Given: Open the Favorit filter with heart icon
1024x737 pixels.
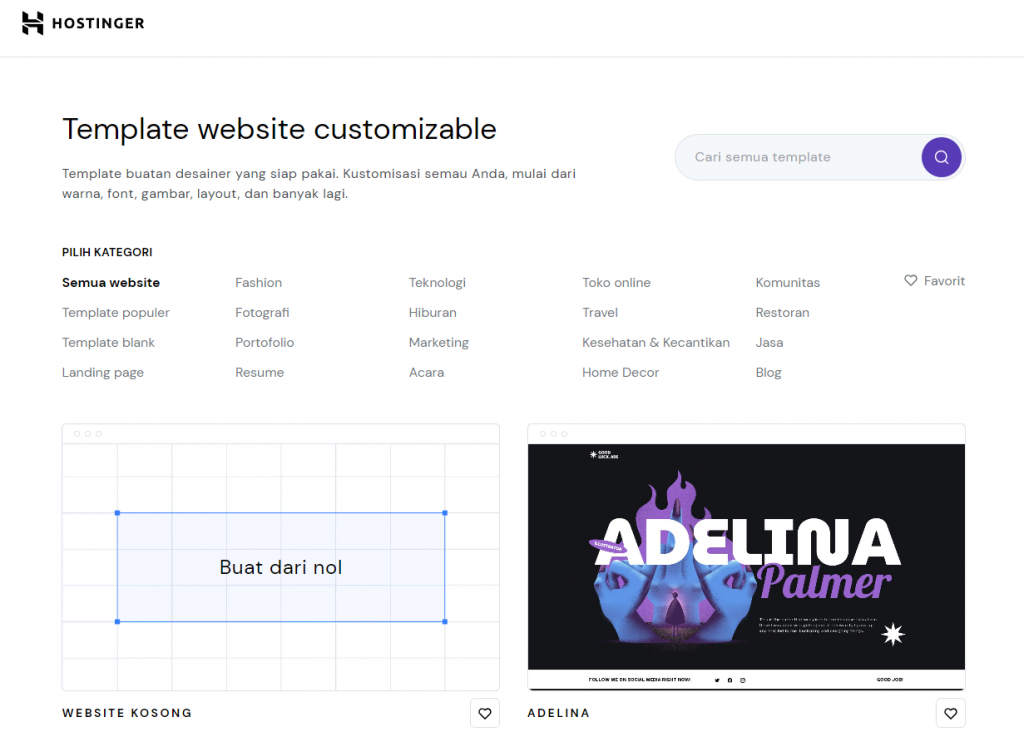Looking at the screenshot, I should click(x=935, y=281).
